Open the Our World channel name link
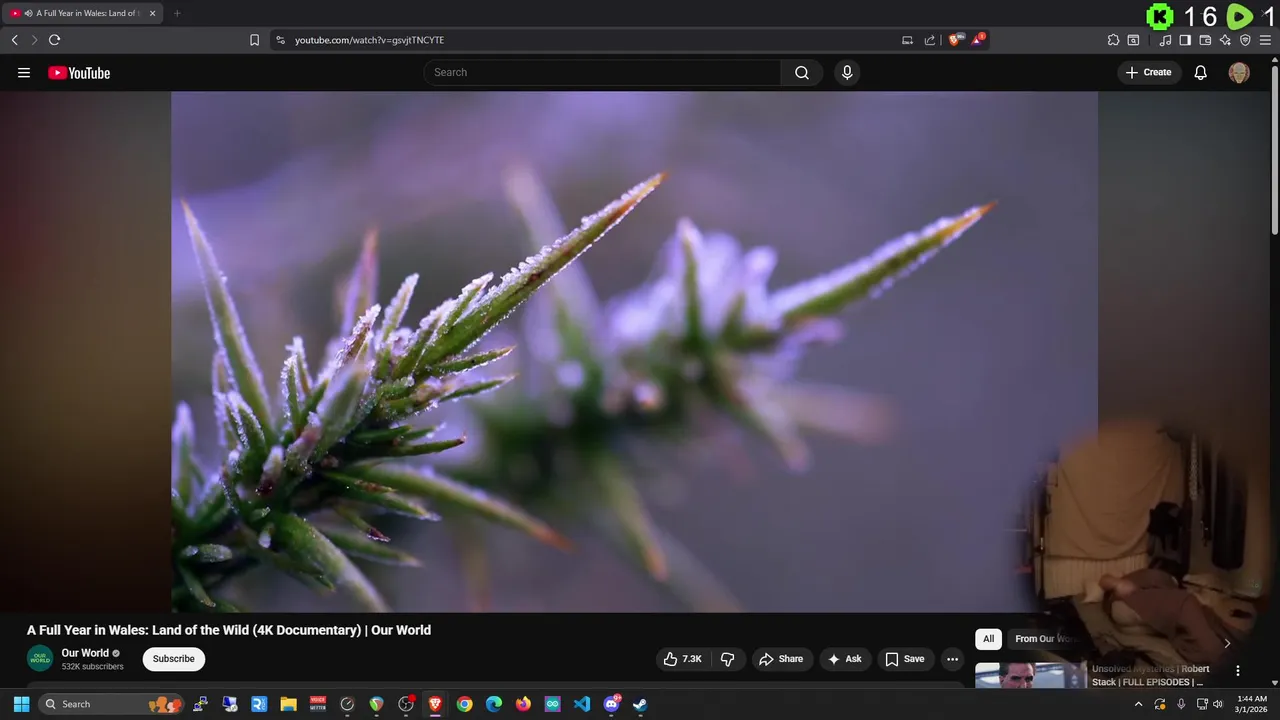The height and width of the screenshot is (720, 1280). pyautogui.click(x=85, y=653)
